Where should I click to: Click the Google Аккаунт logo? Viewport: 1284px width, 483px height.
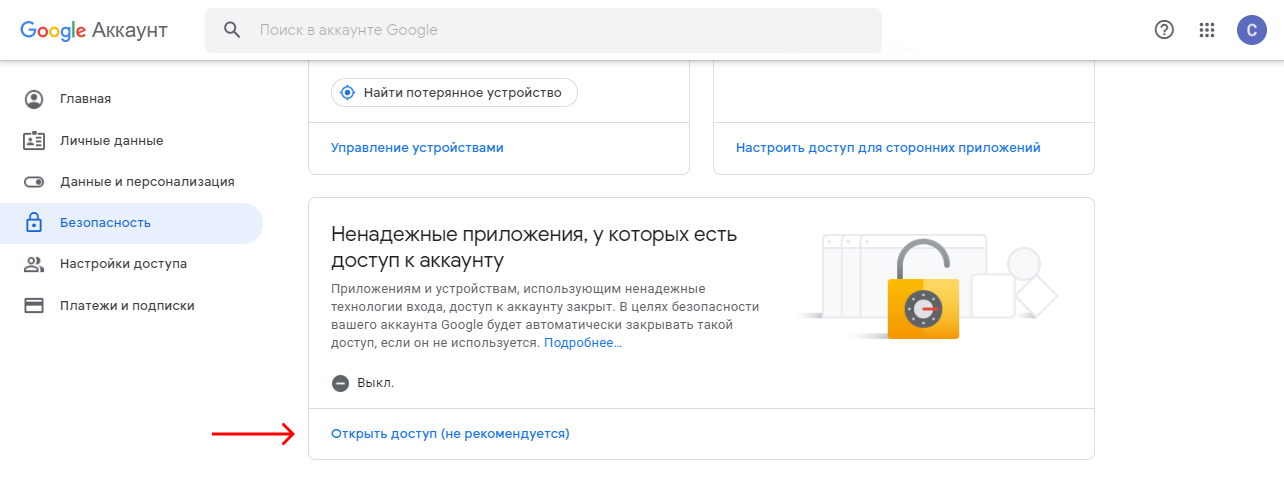tap(94, 30)
